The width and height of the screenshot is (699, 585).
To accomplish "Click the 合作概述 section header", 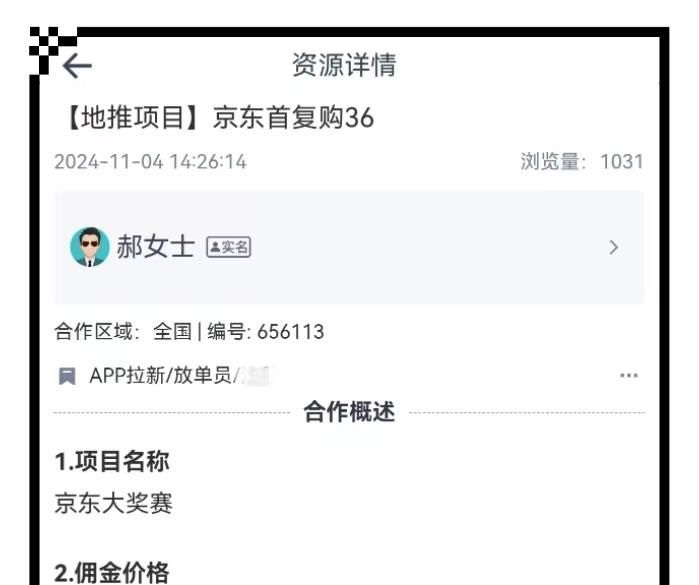I will point(349,412).
